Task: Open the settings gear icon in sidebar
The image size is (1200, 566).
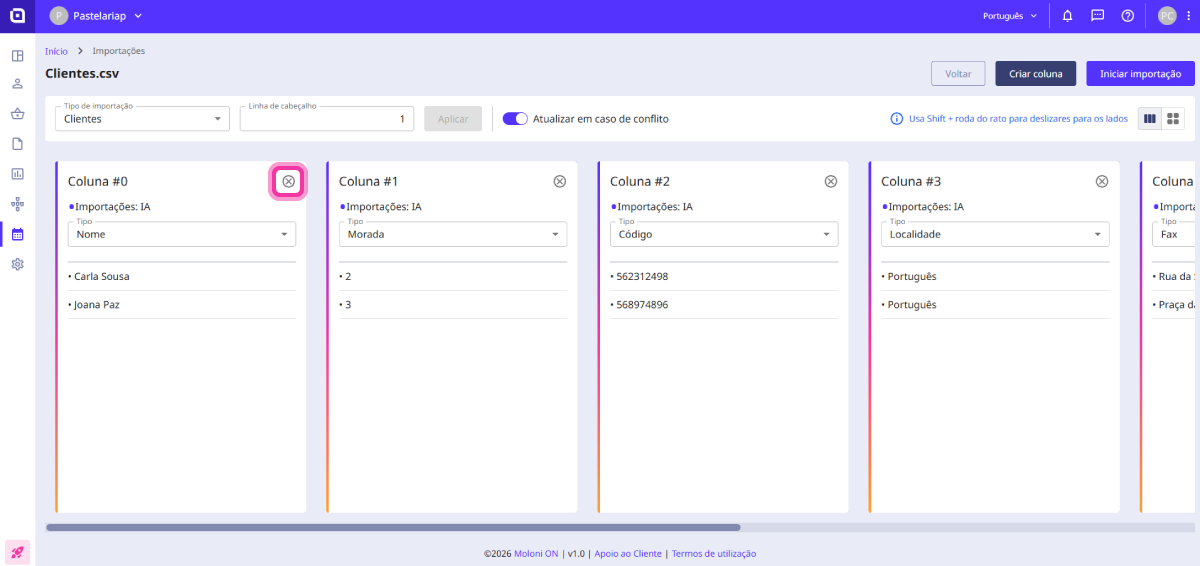Action: pyautogui.click(x=17, y=264)
